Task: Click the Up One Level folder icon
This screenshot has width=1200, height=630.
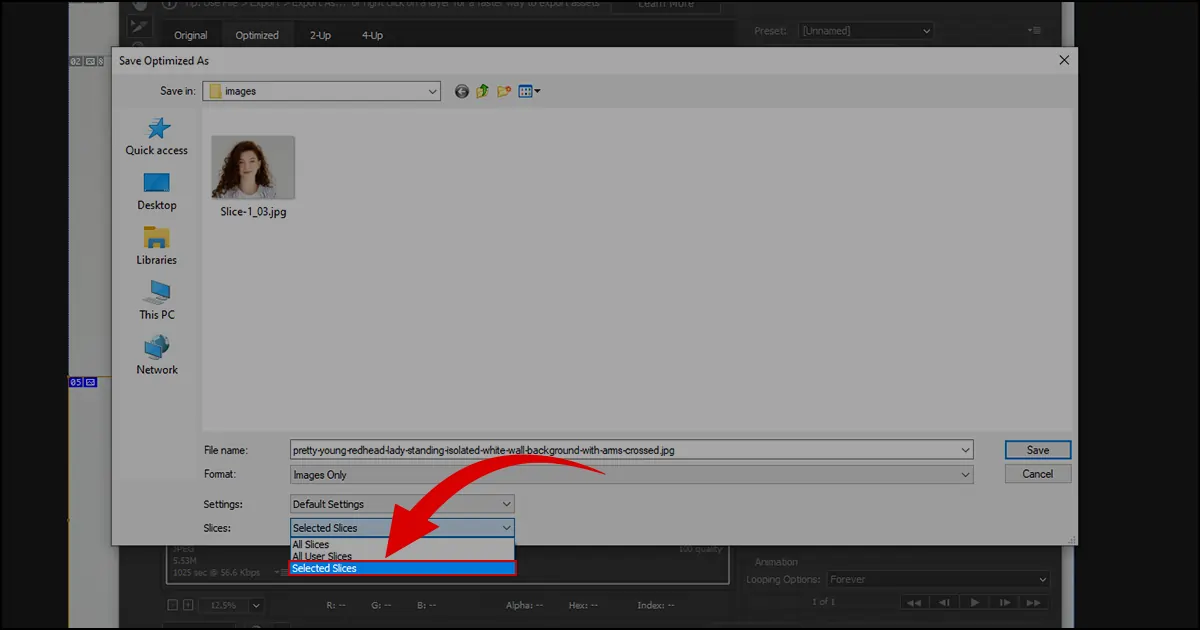Action: [x=483, y=91]
